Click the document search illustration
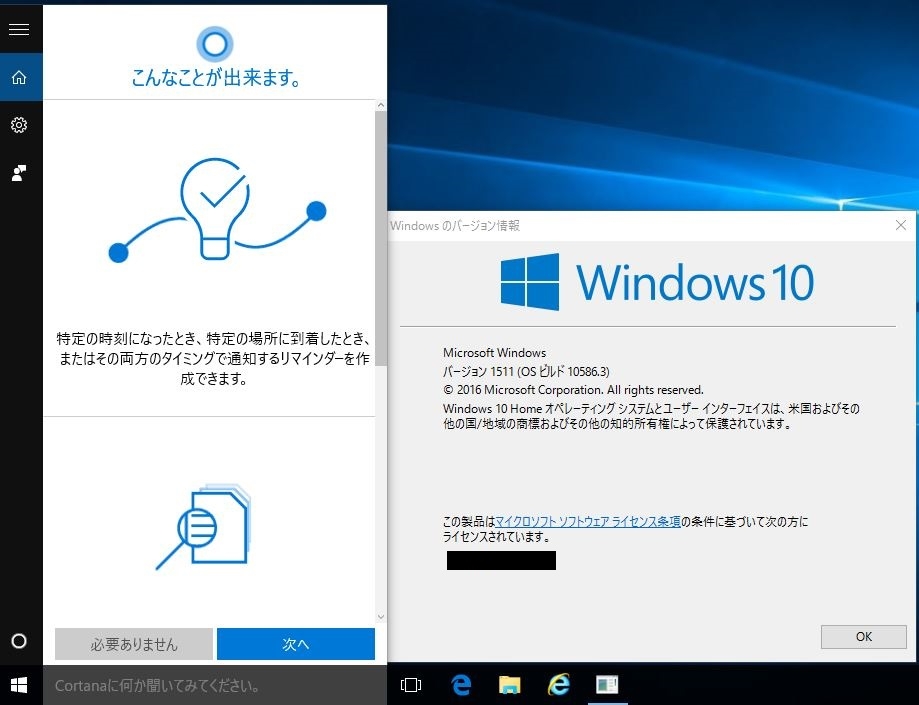Image resolution: width=919 pixels, height=705 pixels. tap(203, 526)
